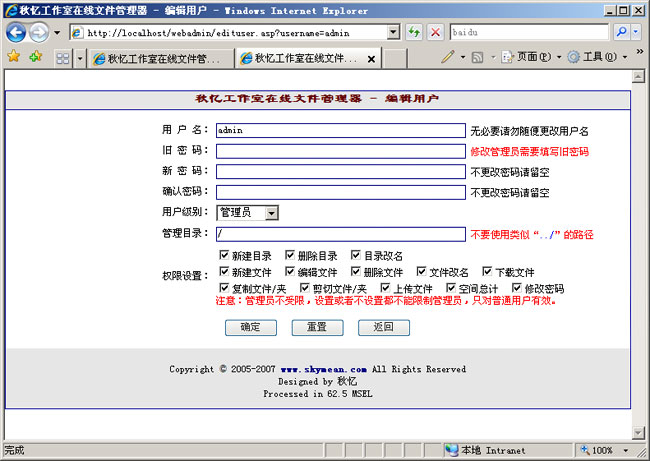650x461 pixels.
Task: Disable the 修改密码 permission
Action: [x=517, y=287]
